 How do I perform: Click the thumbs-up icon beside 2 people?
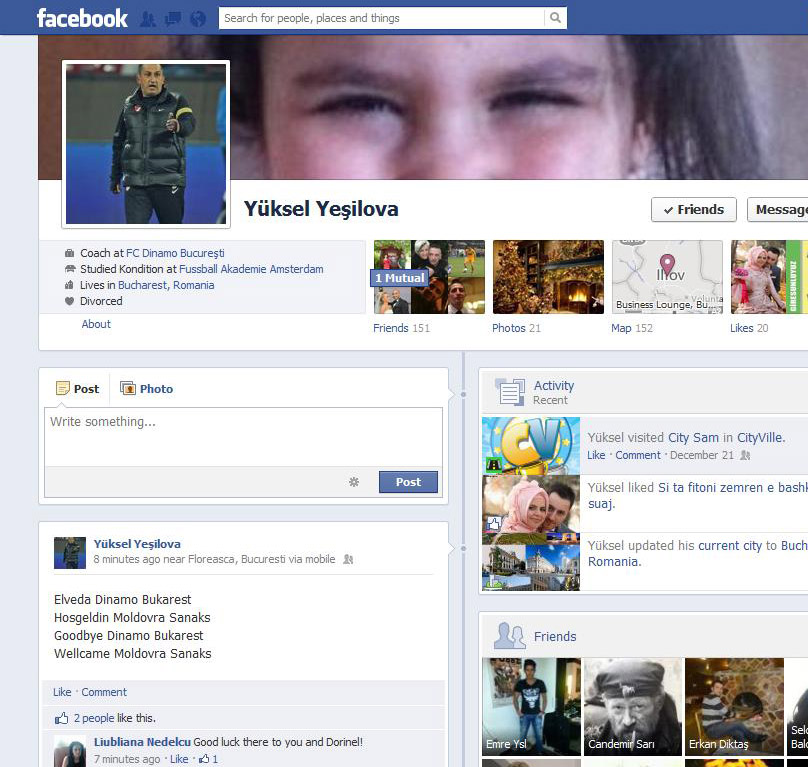62,718
